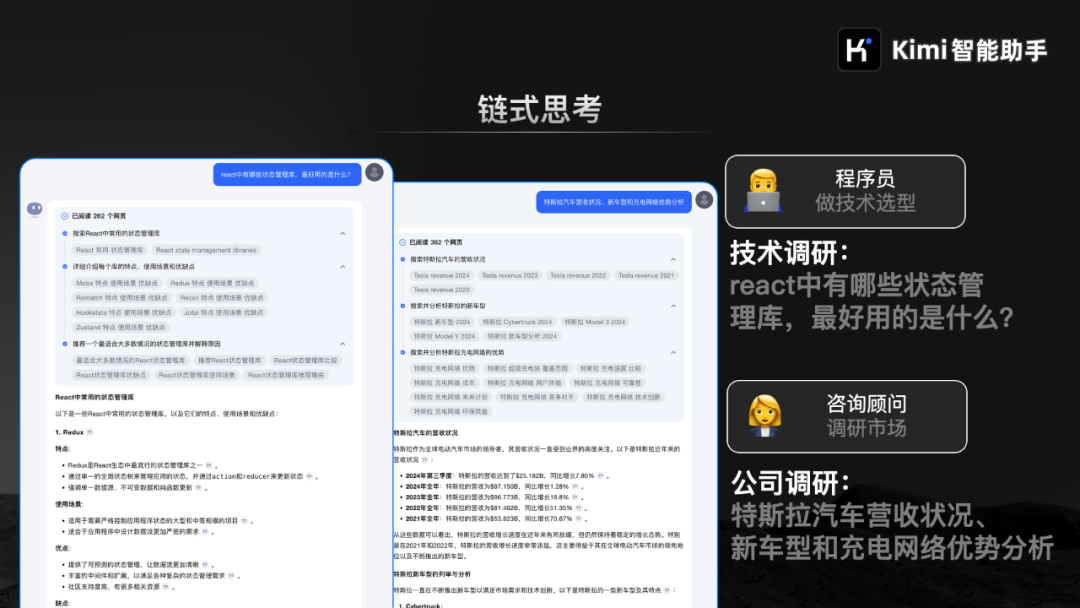This screenshot has width=1080, height=608.
Task: Click Jotai 特点 使用场景 优缺点 tag
Action: pos(223,313)
